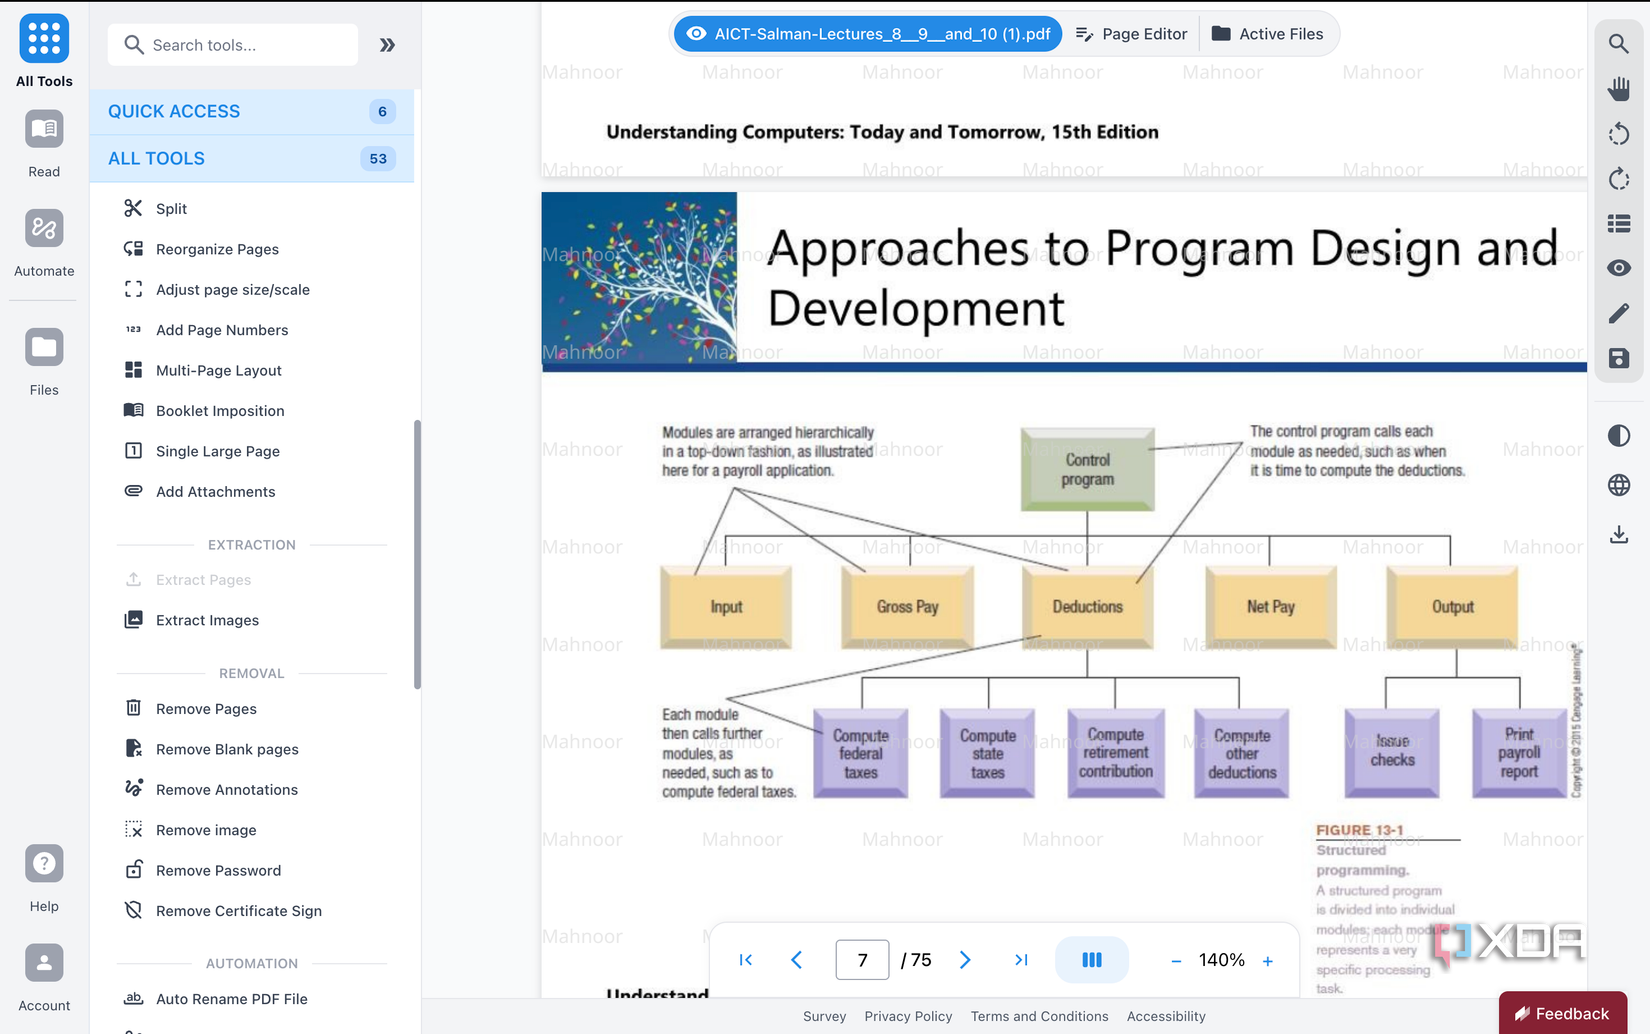Collapse tools panel with double chevron
This screenshot has height=1034, width=1650.
pos(387,45)
